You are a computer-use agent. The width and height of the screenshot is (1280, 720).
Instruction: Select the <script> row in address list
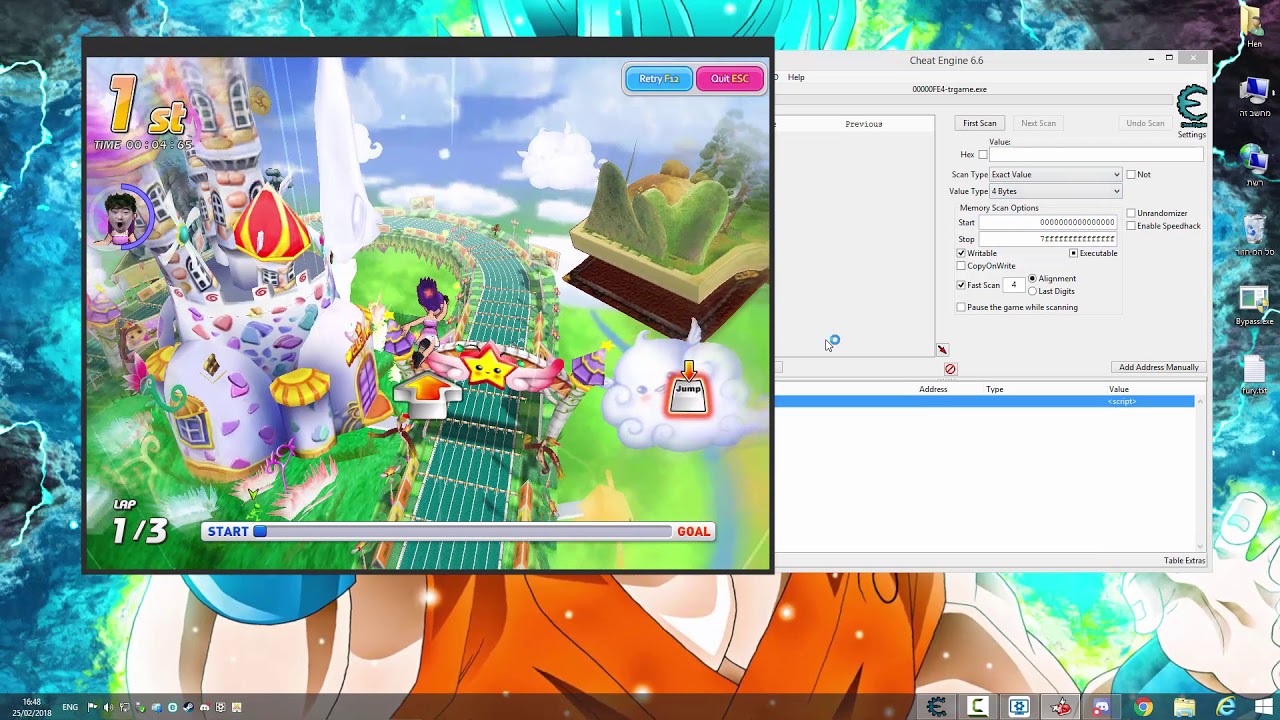(984, 401)
